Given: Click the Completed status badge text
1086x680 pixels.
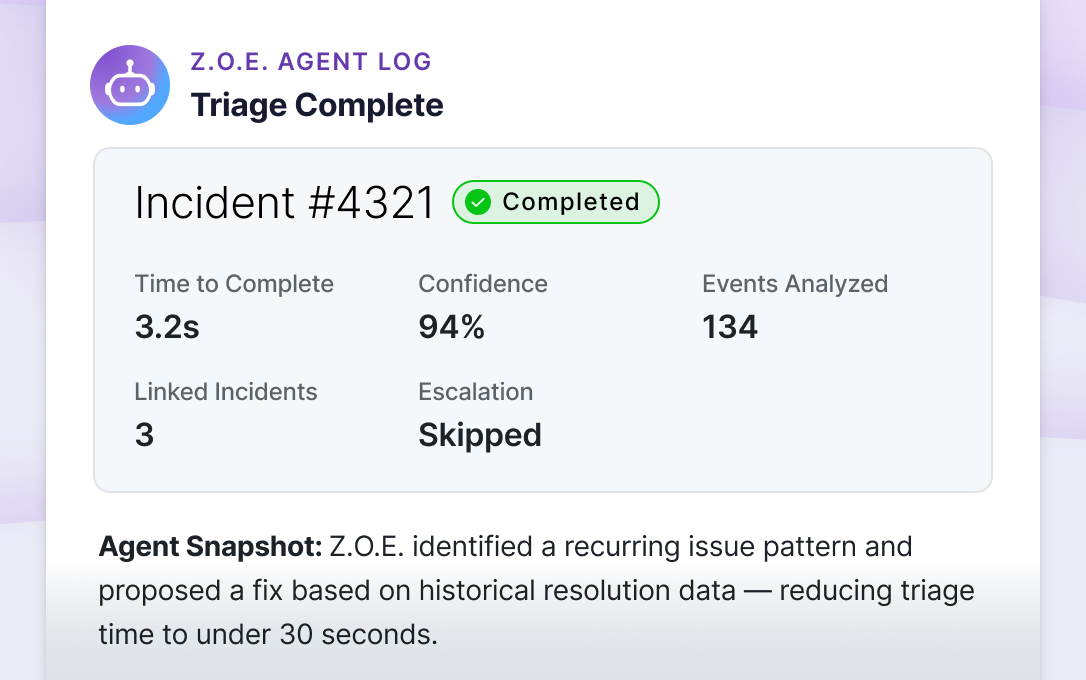Looking at the screenshot, I should coord(570,202).
